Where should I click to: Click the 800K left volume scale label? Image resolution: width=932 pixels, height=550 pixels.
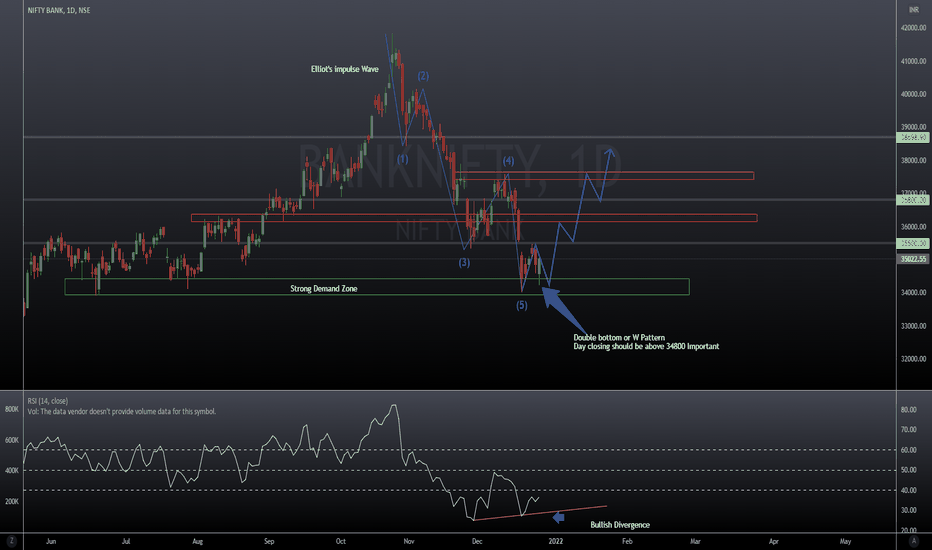click(x=12, y=409)
